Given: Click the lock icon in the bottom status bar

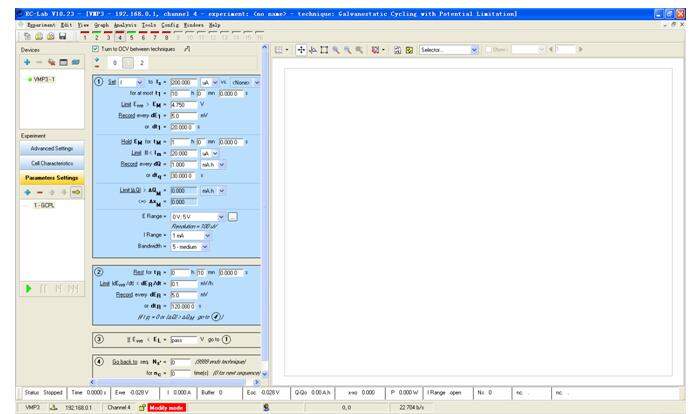Looking at the screenshot, I should [142, 407].
